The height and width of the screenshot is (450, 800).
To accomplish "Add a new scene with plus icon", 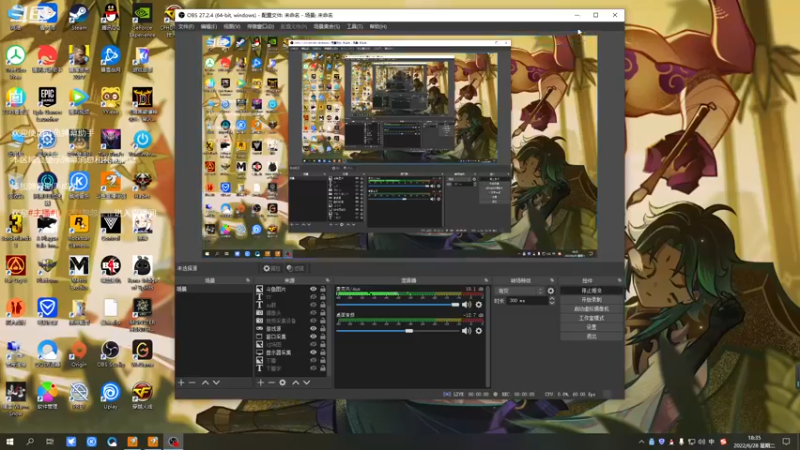I will click(181, 382).
